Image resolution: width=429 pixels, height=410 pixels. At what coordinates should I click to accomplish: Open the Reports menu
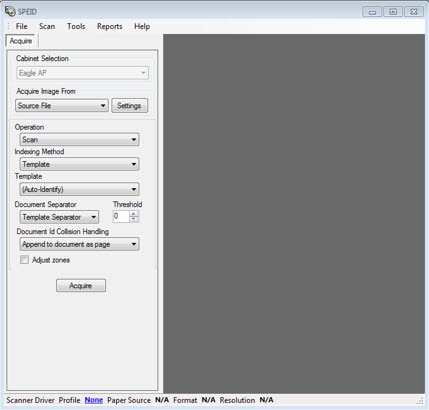110,26
